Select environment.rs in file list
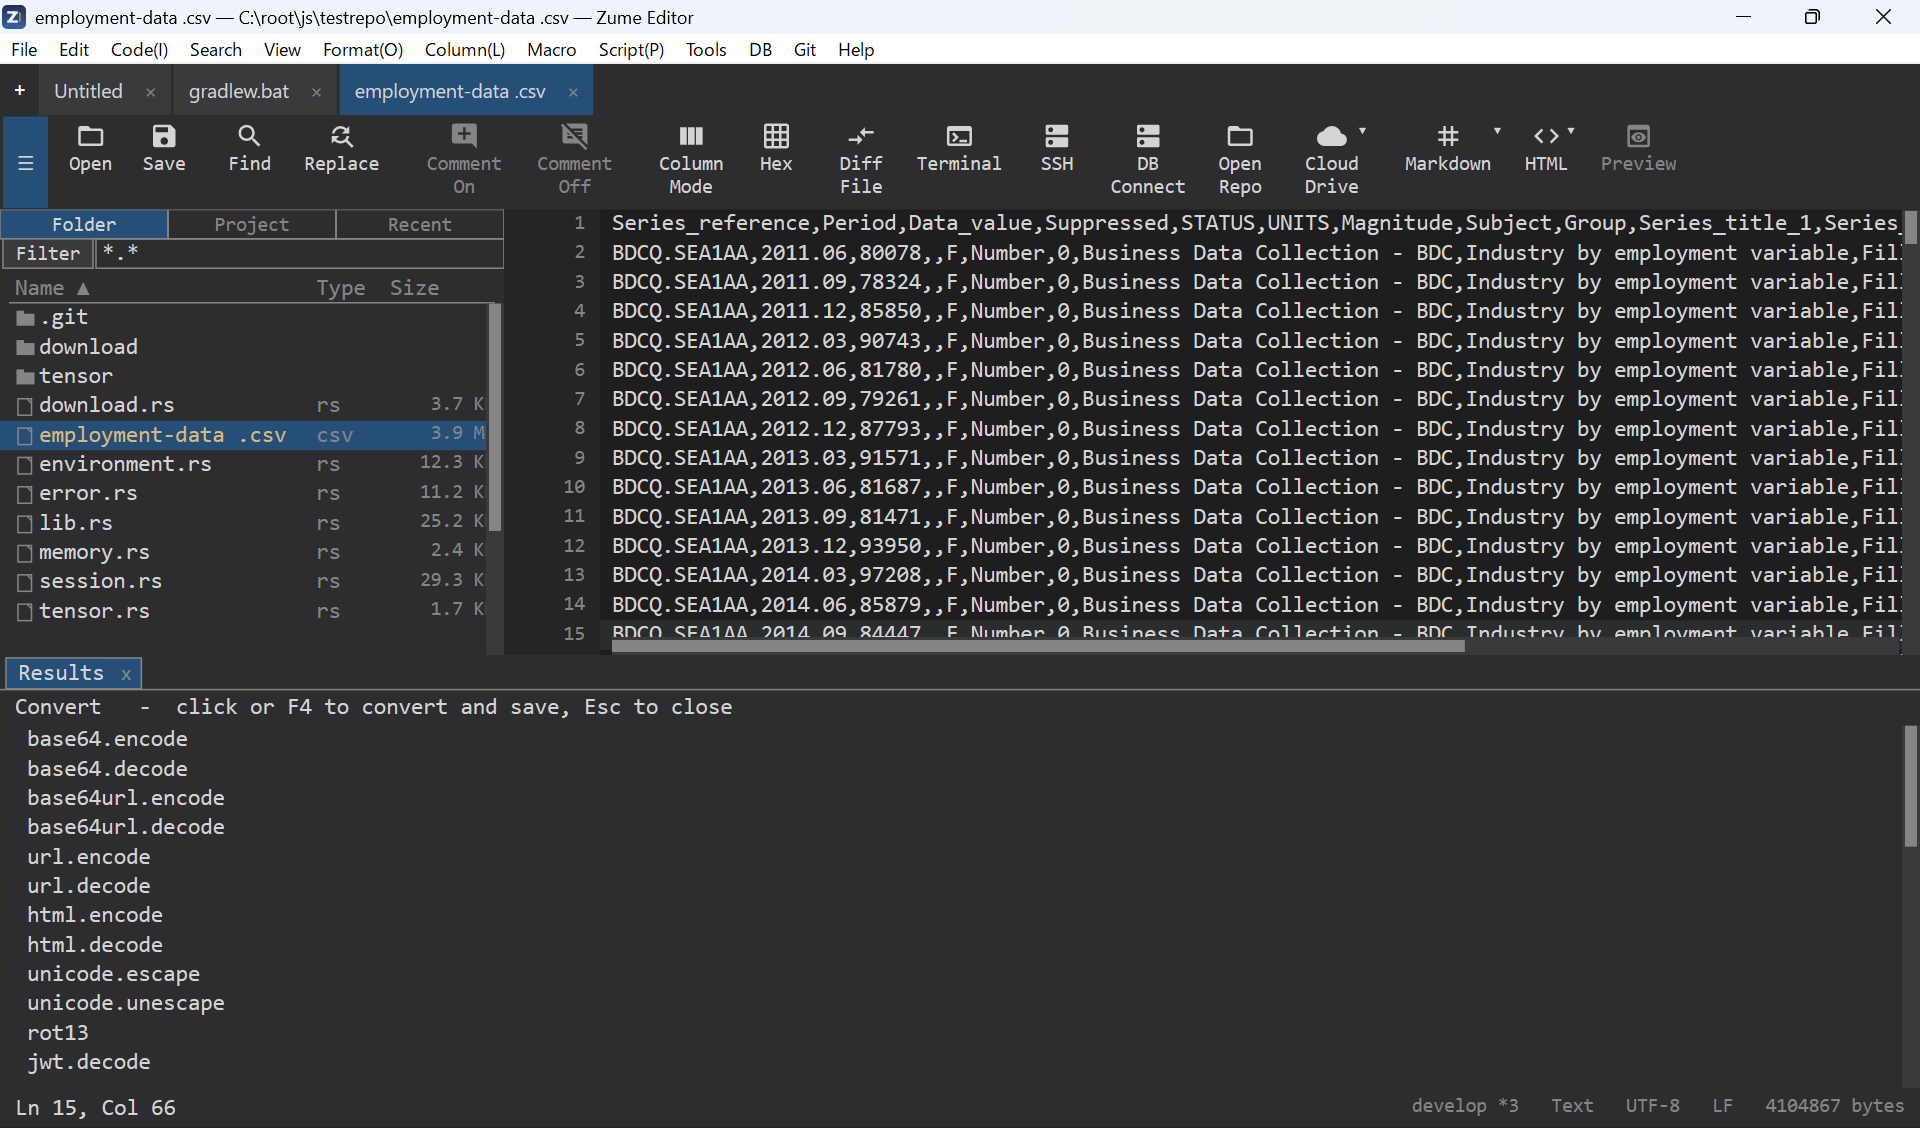The width and height of the screenshot is (1920, 1128). coord(245,464)
